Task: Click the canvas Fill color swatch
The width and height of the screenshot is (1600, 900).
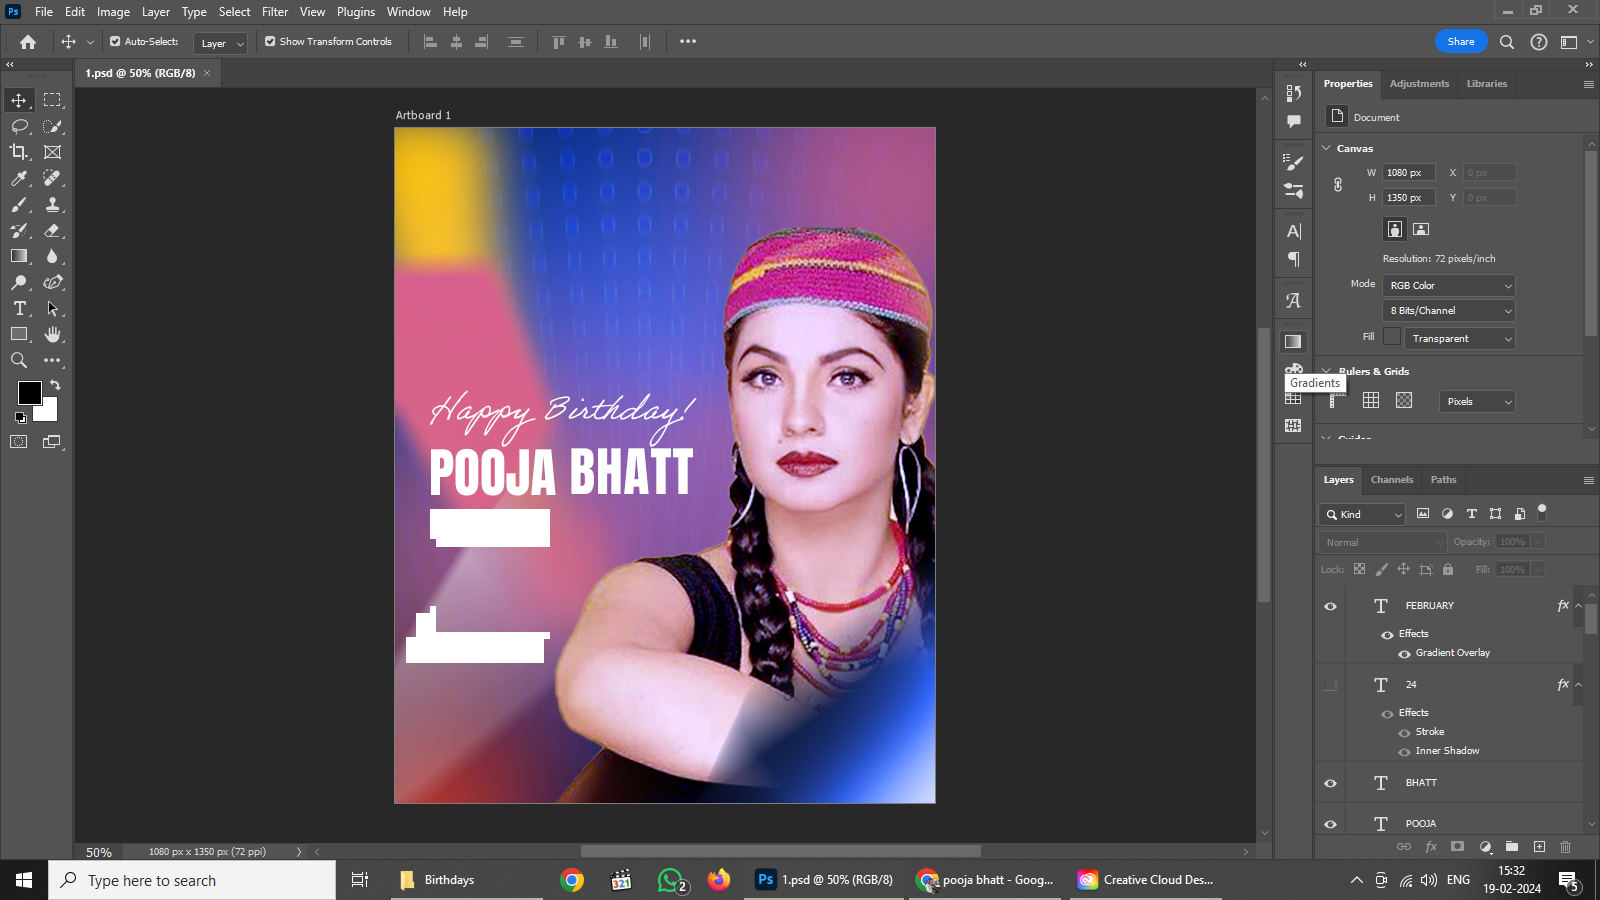Action: (1392, 337)
